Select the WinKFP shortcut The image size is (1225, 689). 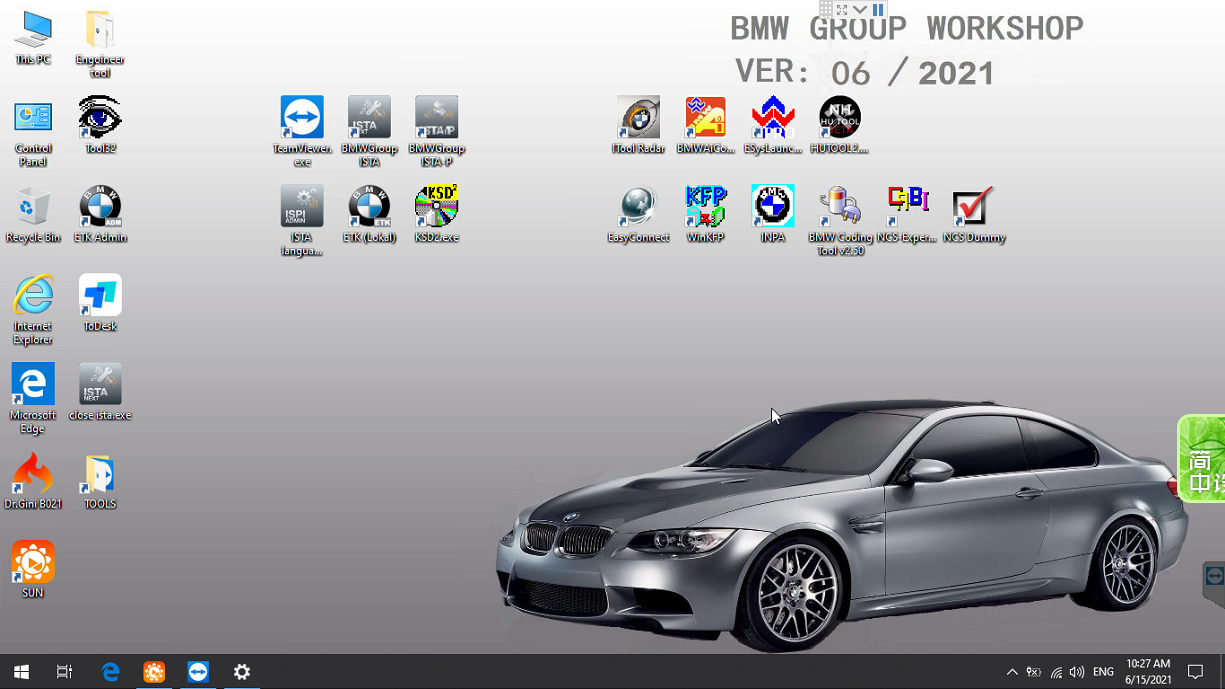point(705,215)
